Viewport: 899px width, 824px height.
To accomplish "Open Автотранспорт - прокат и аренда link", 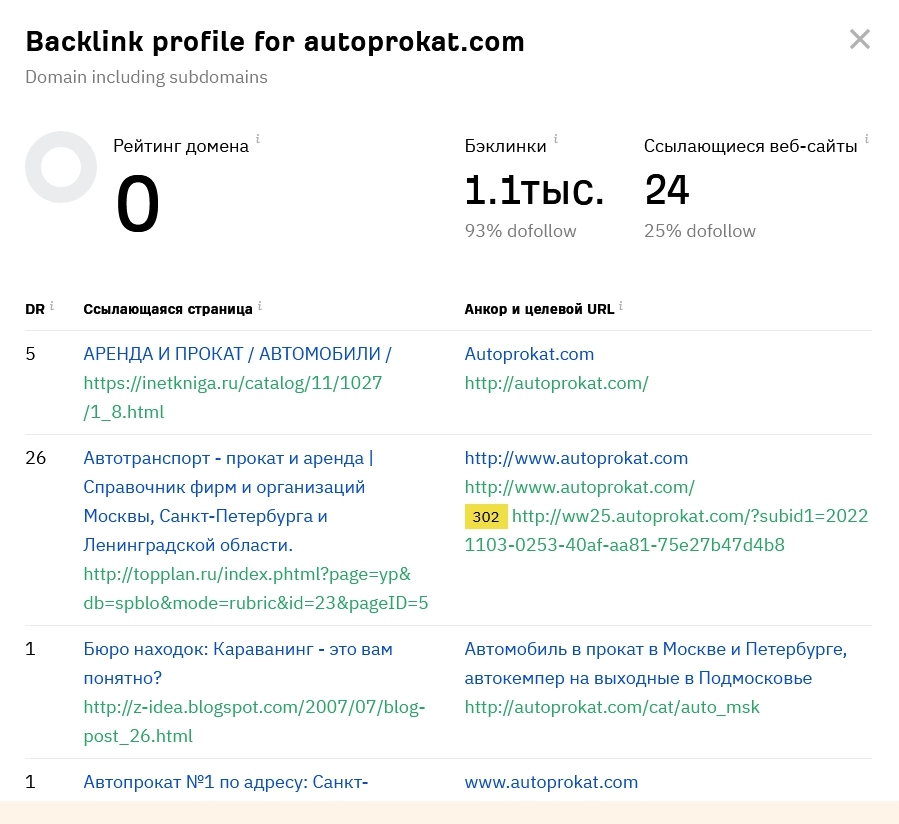I will [x=228, y=501].
